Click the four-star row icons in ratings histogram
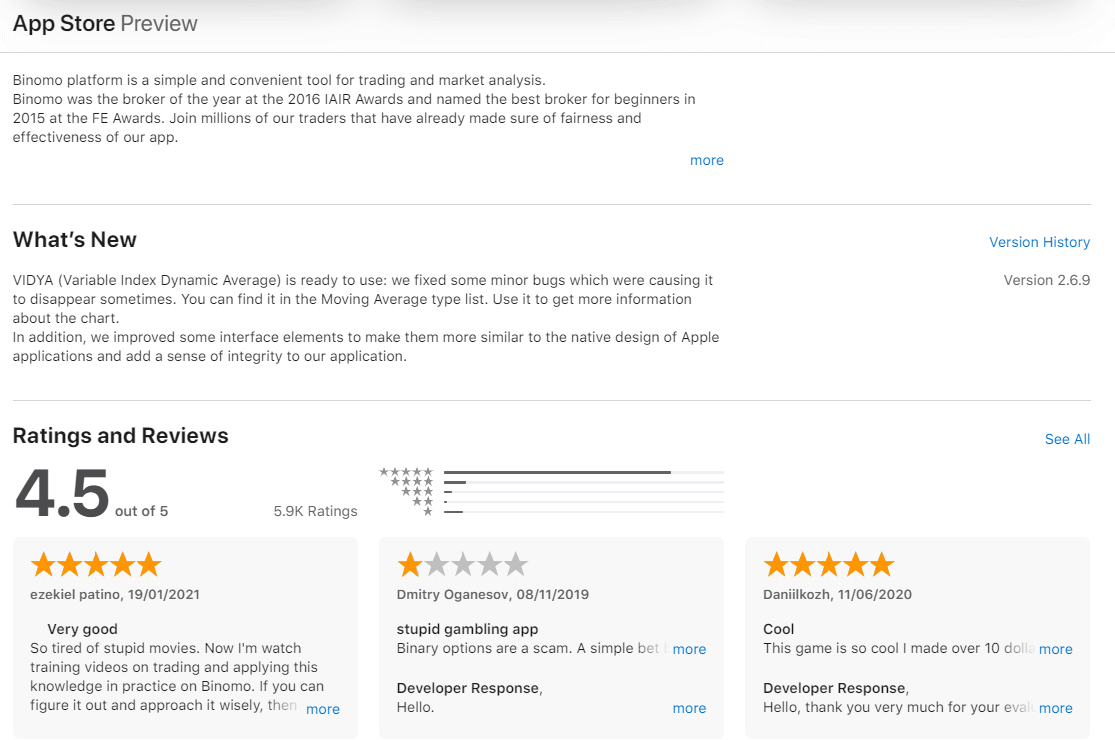The height and width of the screenshot is (740, 1115). [x=411, y=482]
